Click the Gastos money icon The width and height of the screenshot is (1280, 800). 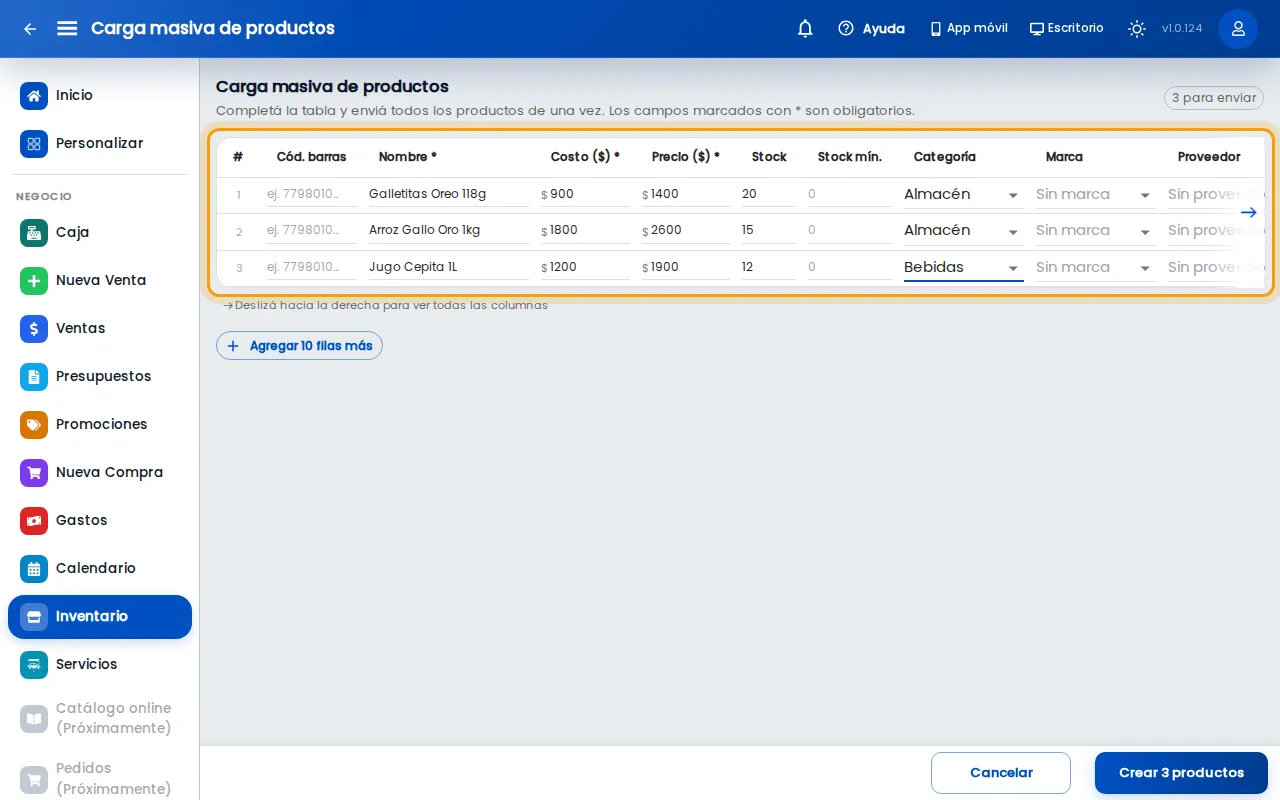point(34,521)
